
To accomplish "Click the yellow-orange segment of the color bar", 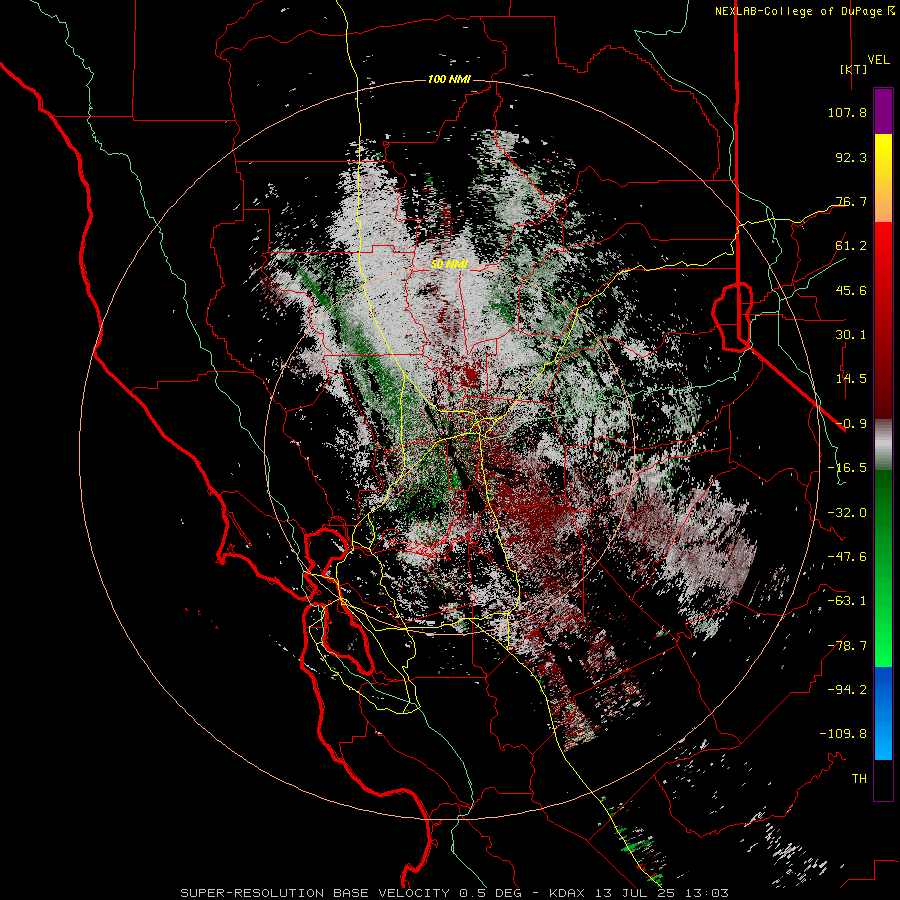I will 883,178.
